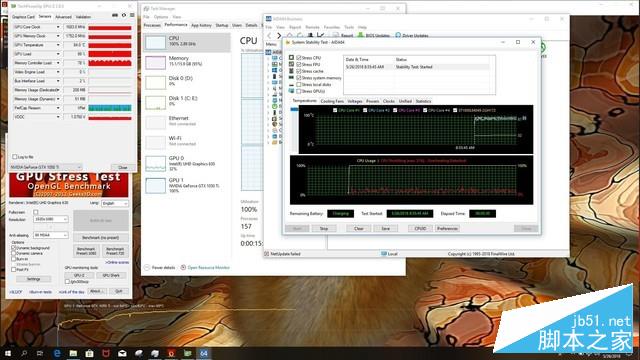Open the GPU Load sensor dropdown

point(58,54)
